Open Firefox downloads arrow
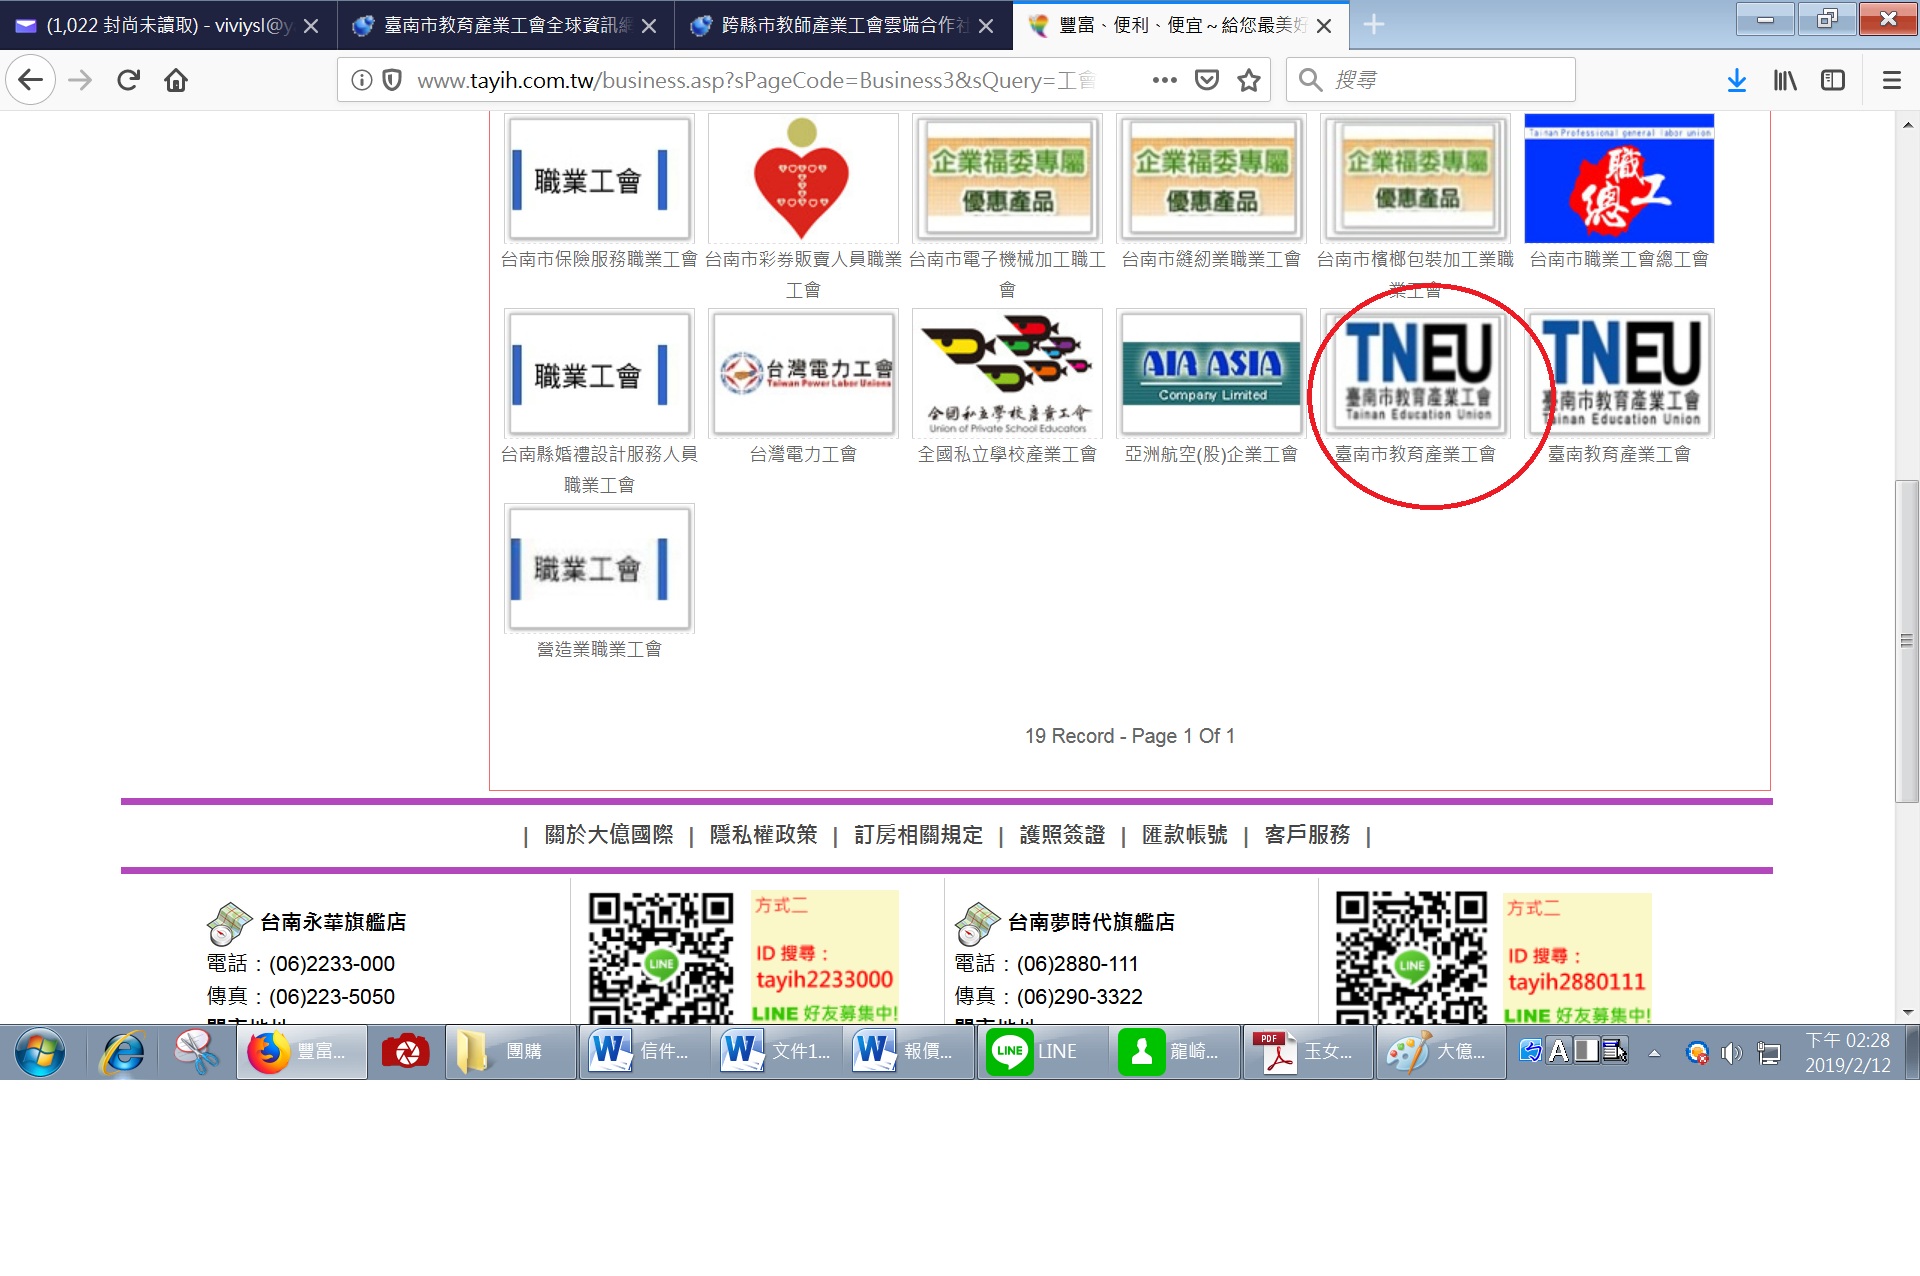The image size is (1920, 1276). coord(1737,80)
